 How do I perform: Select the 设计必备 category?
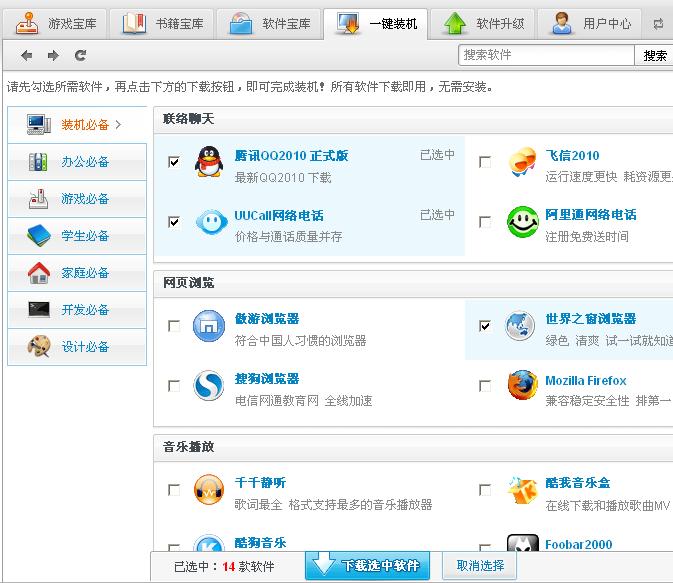pos(77,346)
